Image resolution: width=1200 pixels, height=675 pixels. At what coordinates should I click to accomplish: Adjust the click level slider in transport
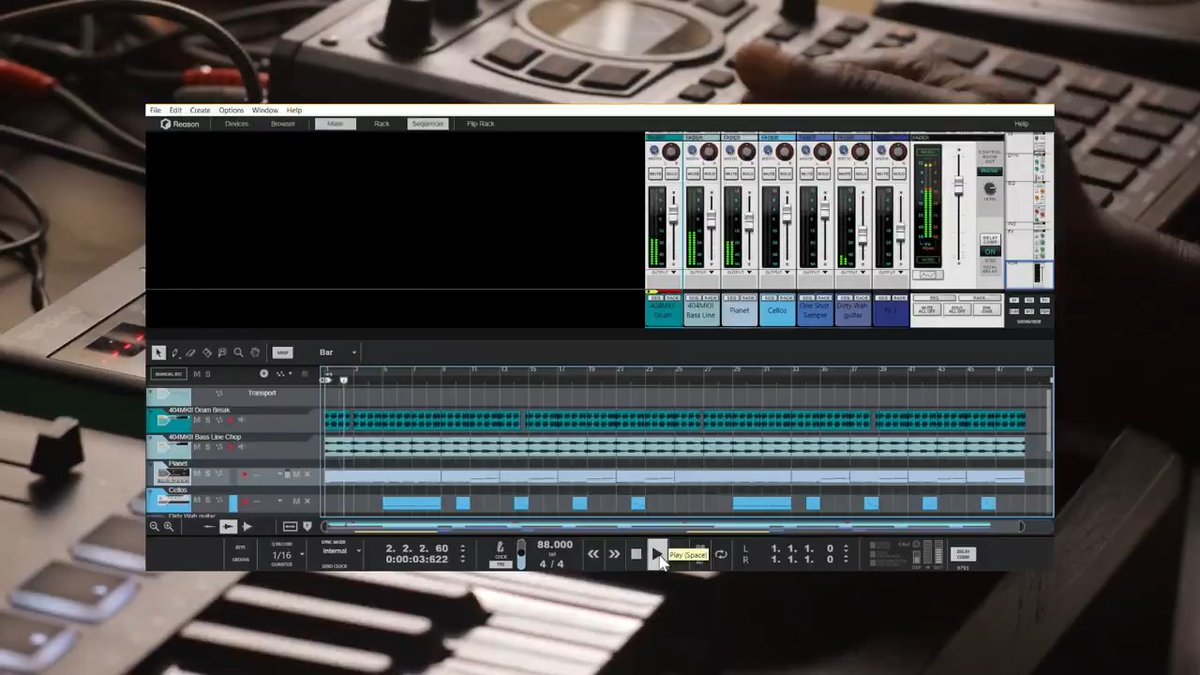(520, 554)
